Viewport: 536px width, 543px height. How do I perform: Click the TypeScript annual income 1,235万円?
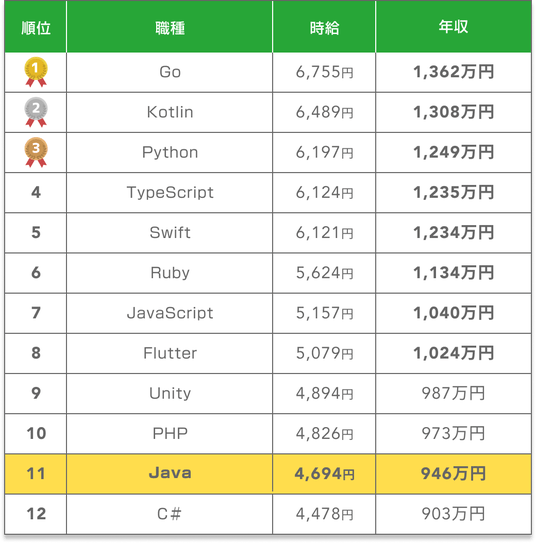tap(454, 193)
